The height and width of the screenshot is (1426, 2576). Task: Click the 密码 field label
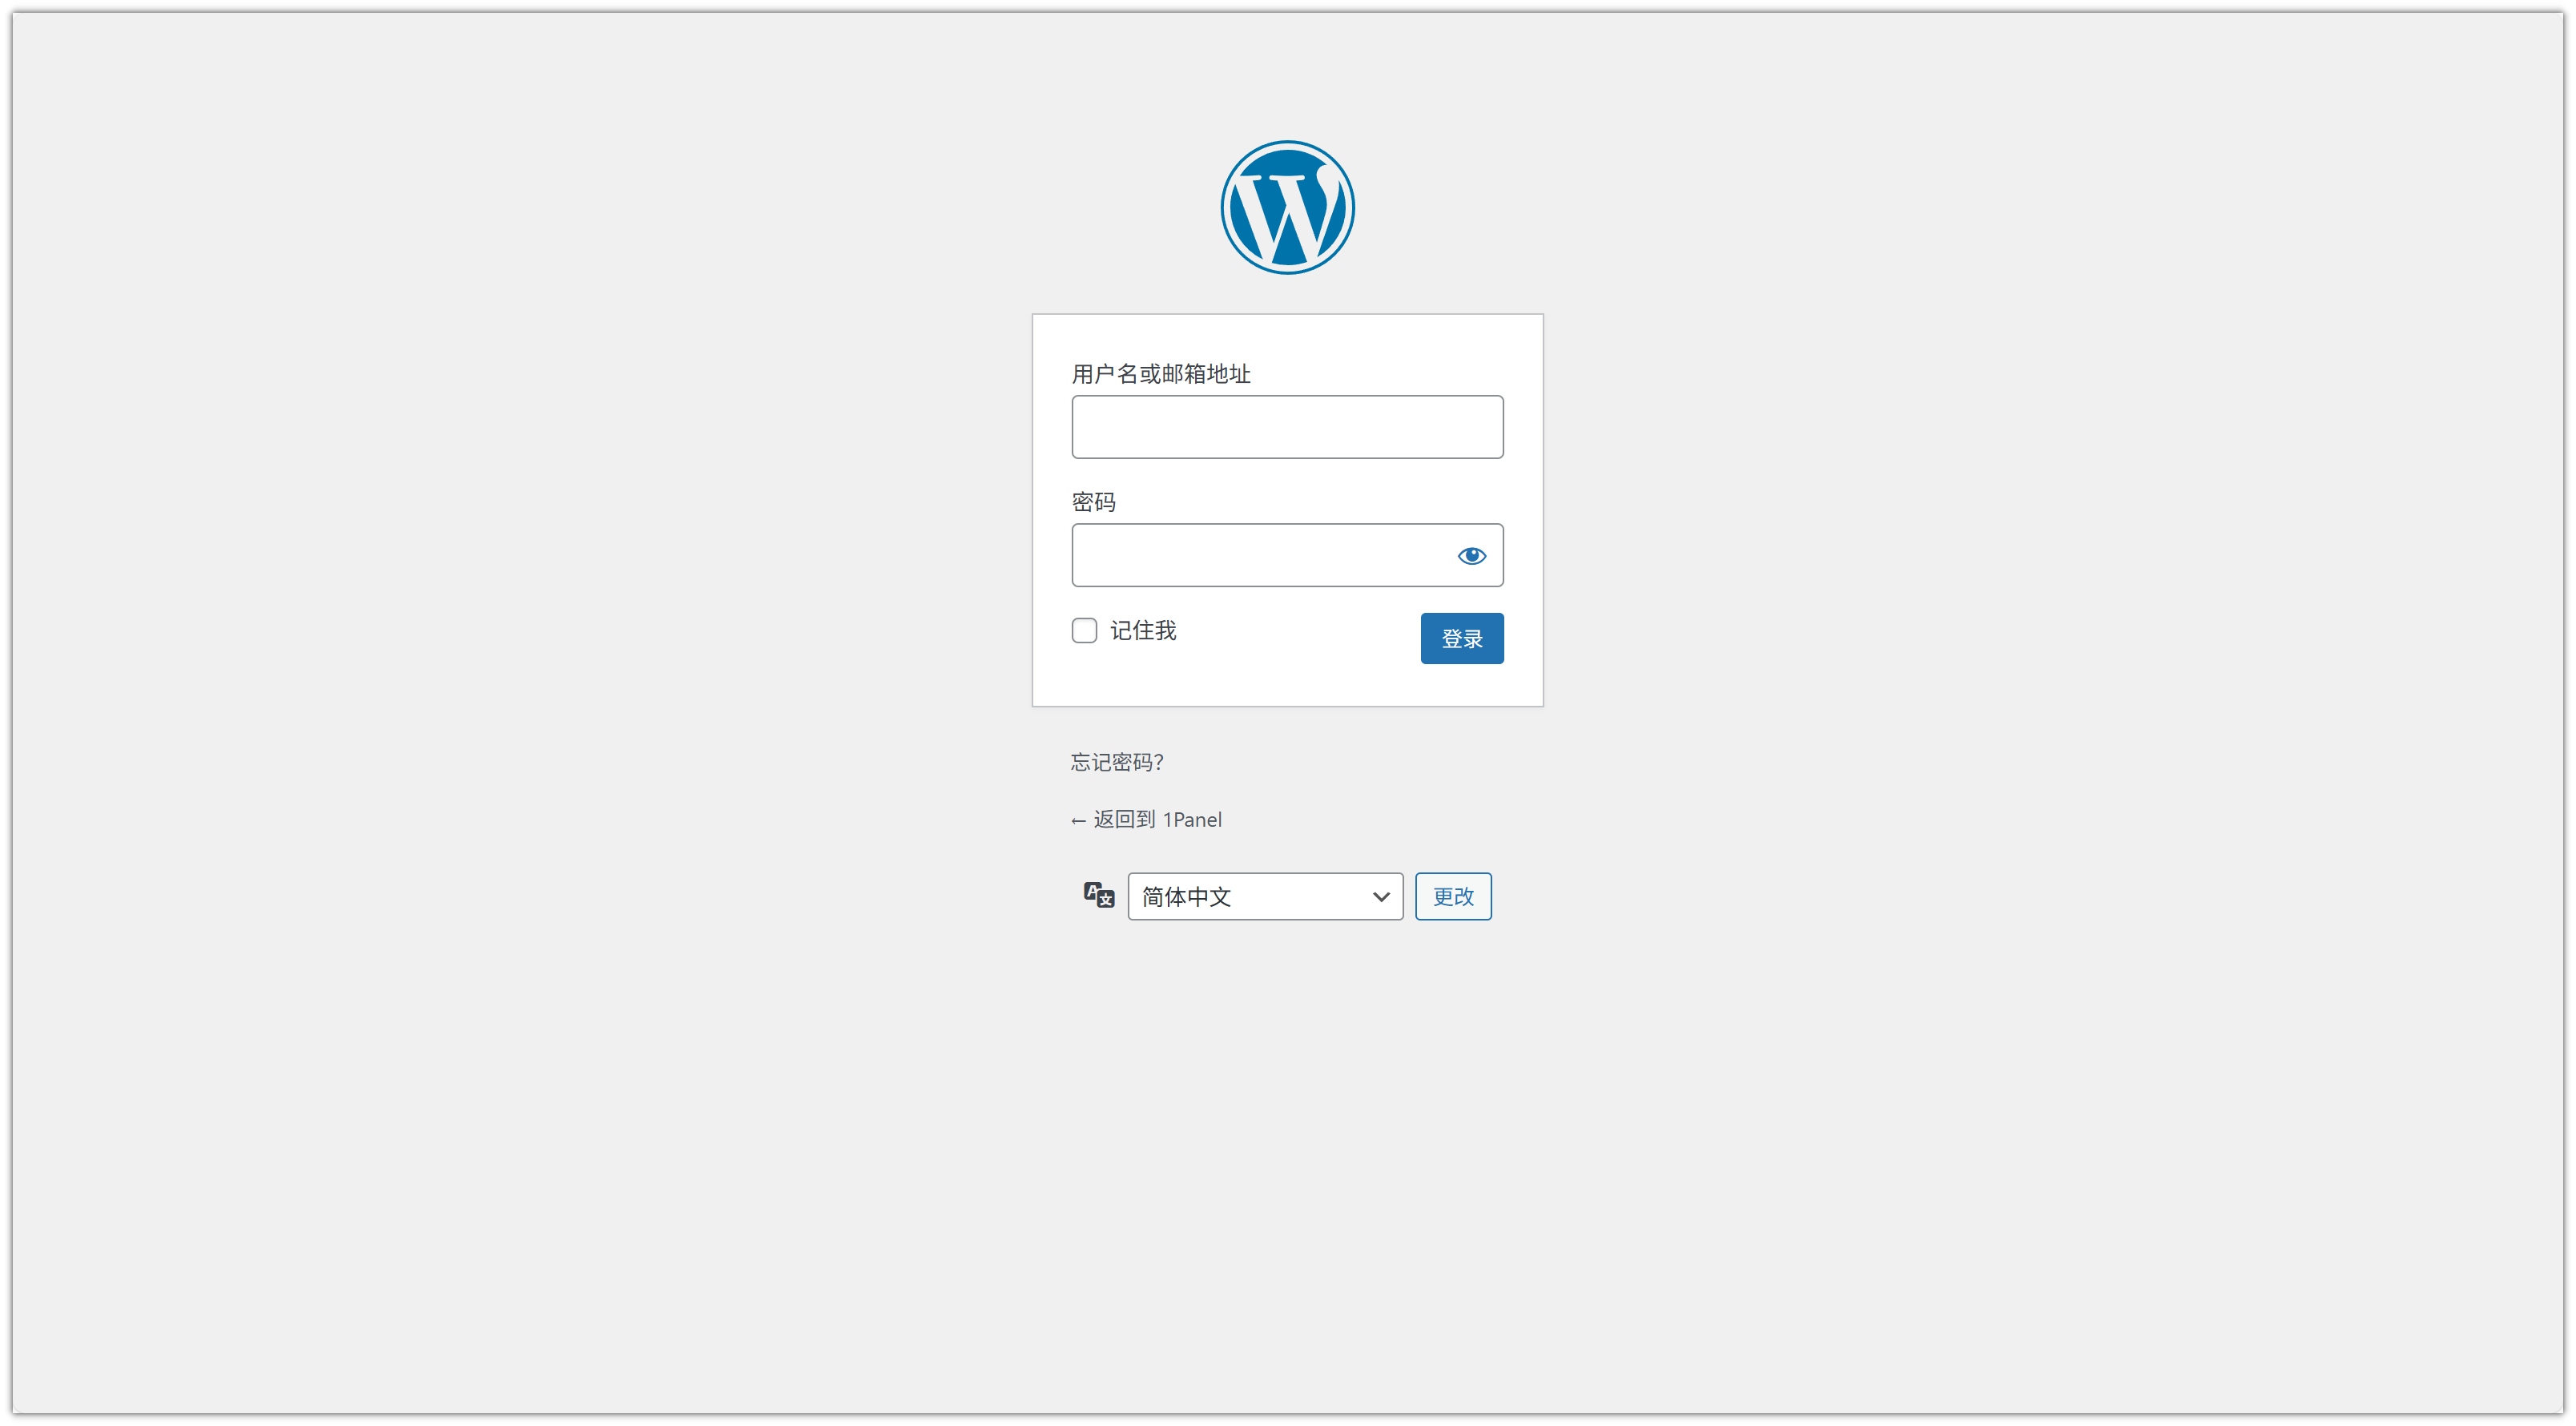pyautogui.click(x=1093, y=502)
